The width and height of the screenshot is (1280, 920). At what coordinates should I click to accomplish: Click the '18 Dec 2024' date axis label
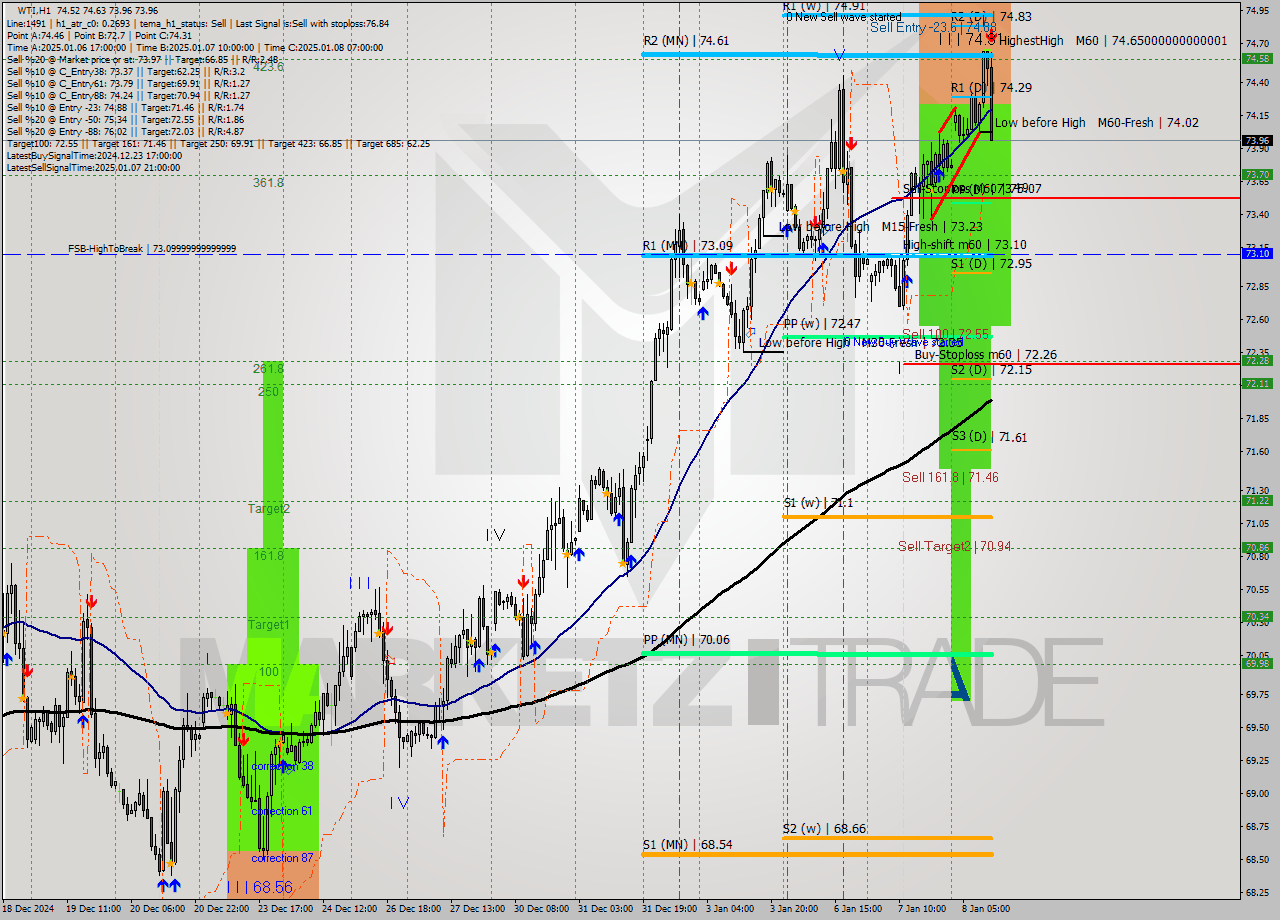29,909
